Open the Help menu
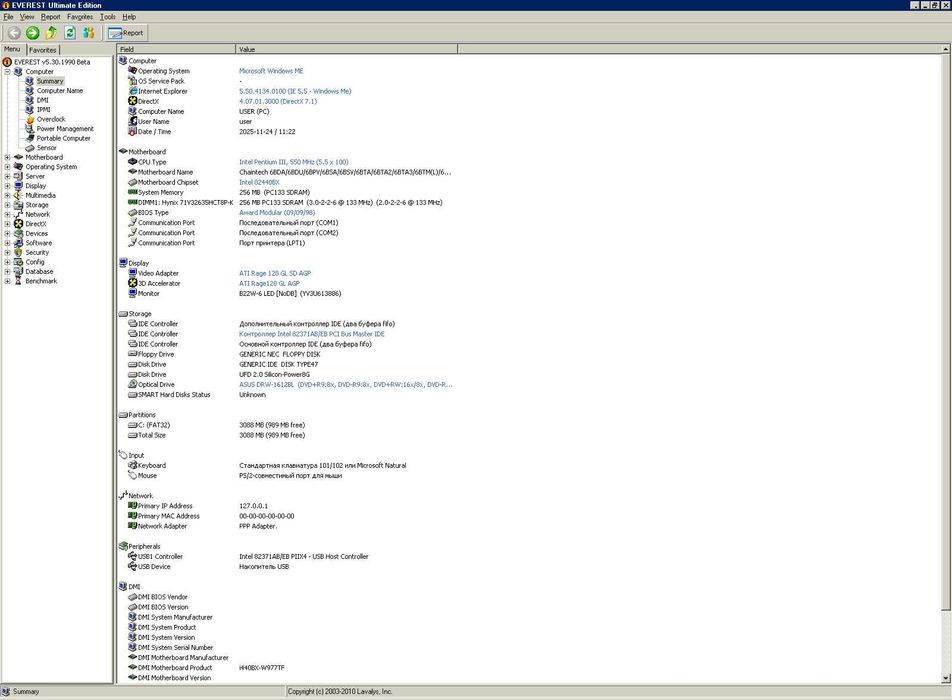 [129, 17]
